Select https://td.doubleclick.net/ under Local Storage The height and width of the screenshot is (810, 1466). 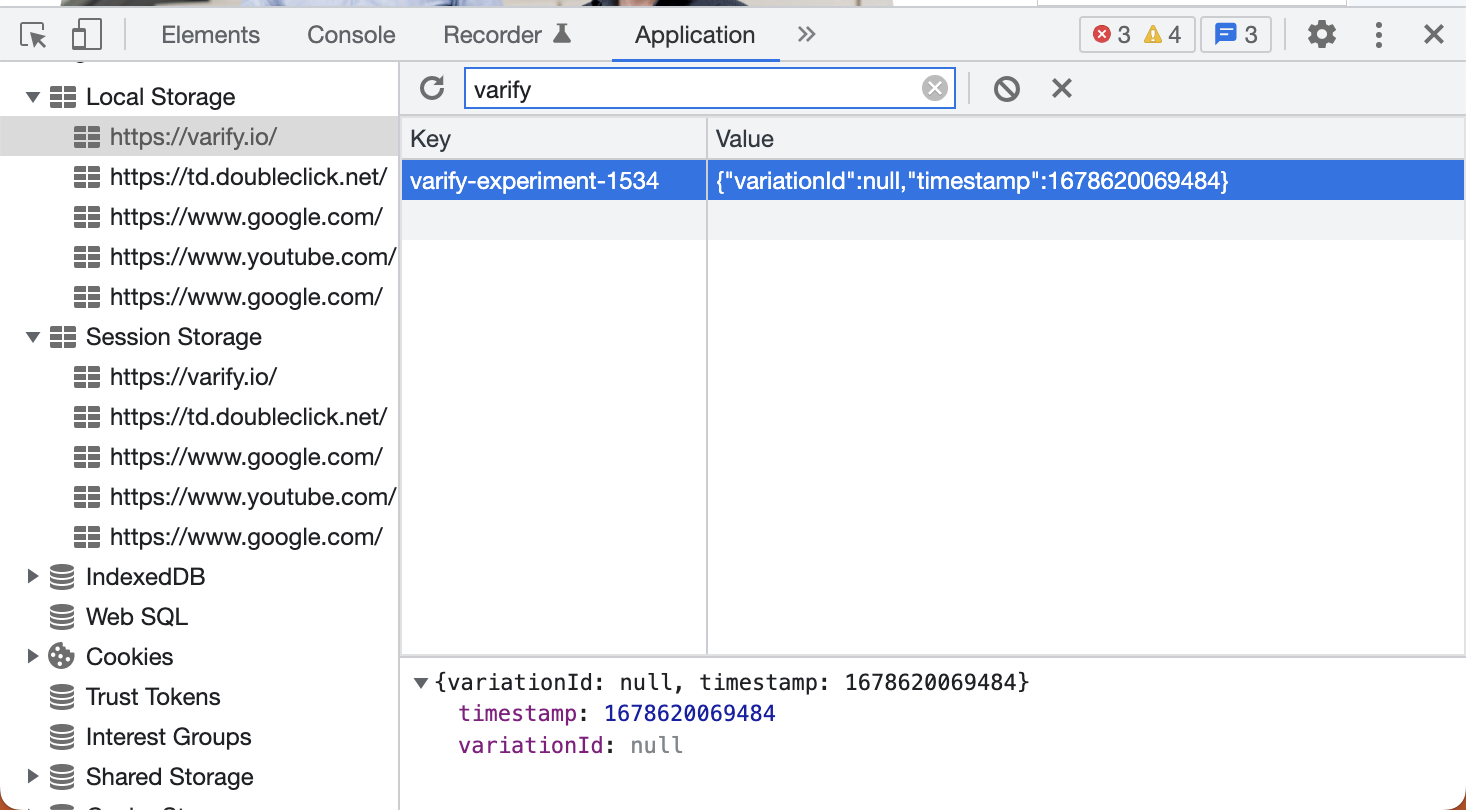coord(200,177)
